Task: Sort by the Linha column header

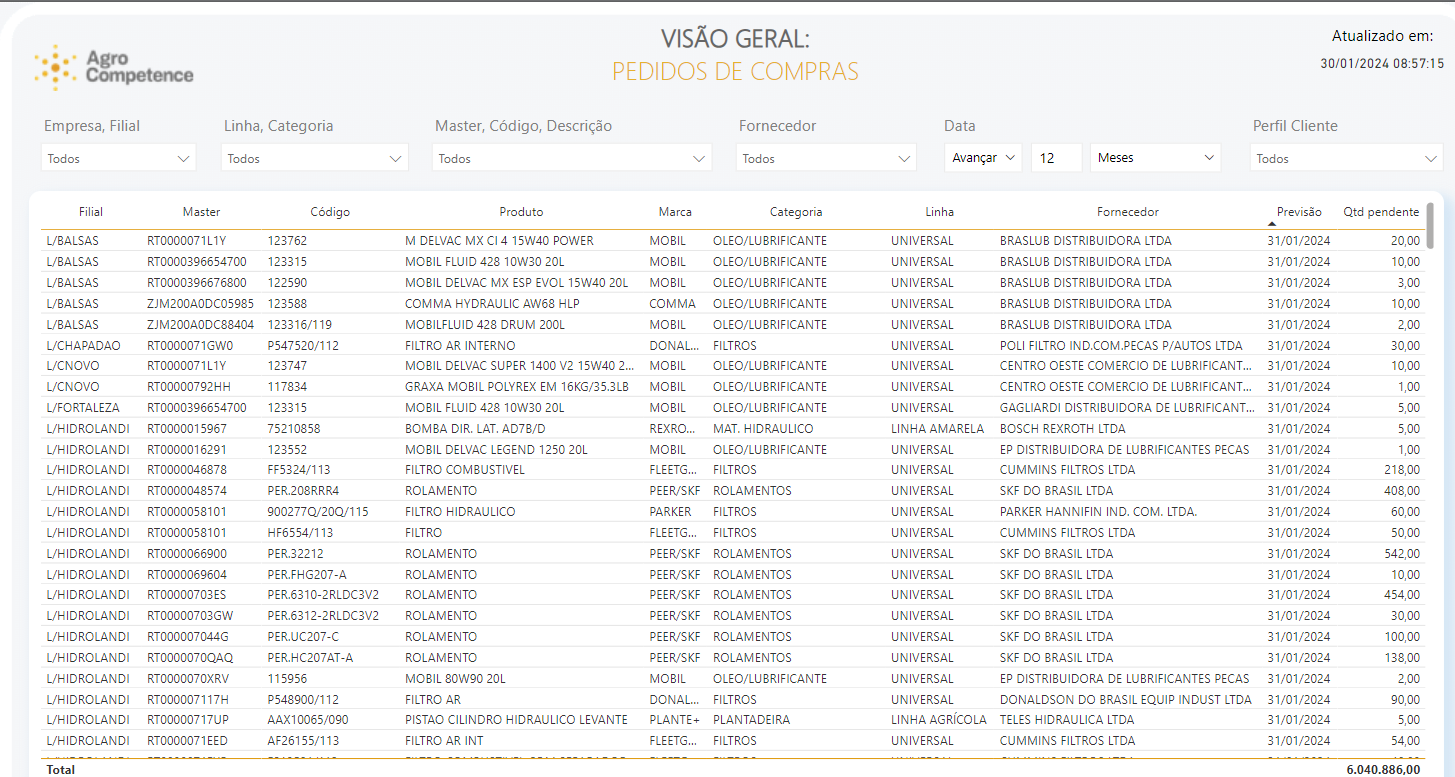Action: 940,212
